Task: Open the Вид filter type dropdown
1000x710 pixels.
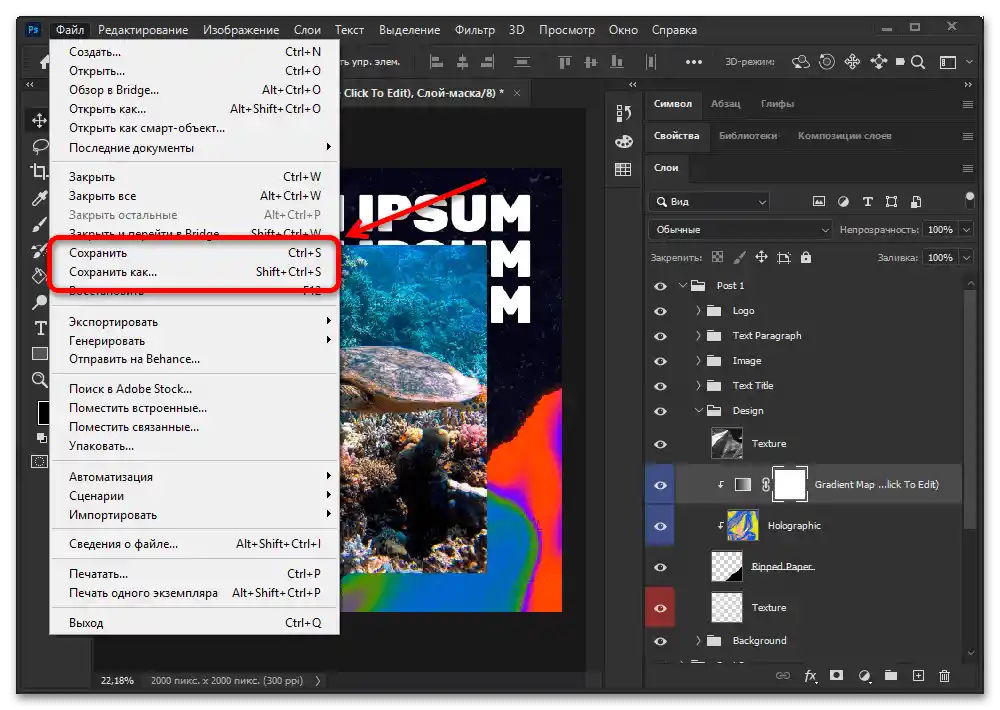Action: pyautogui.click(x=709, y=202)
